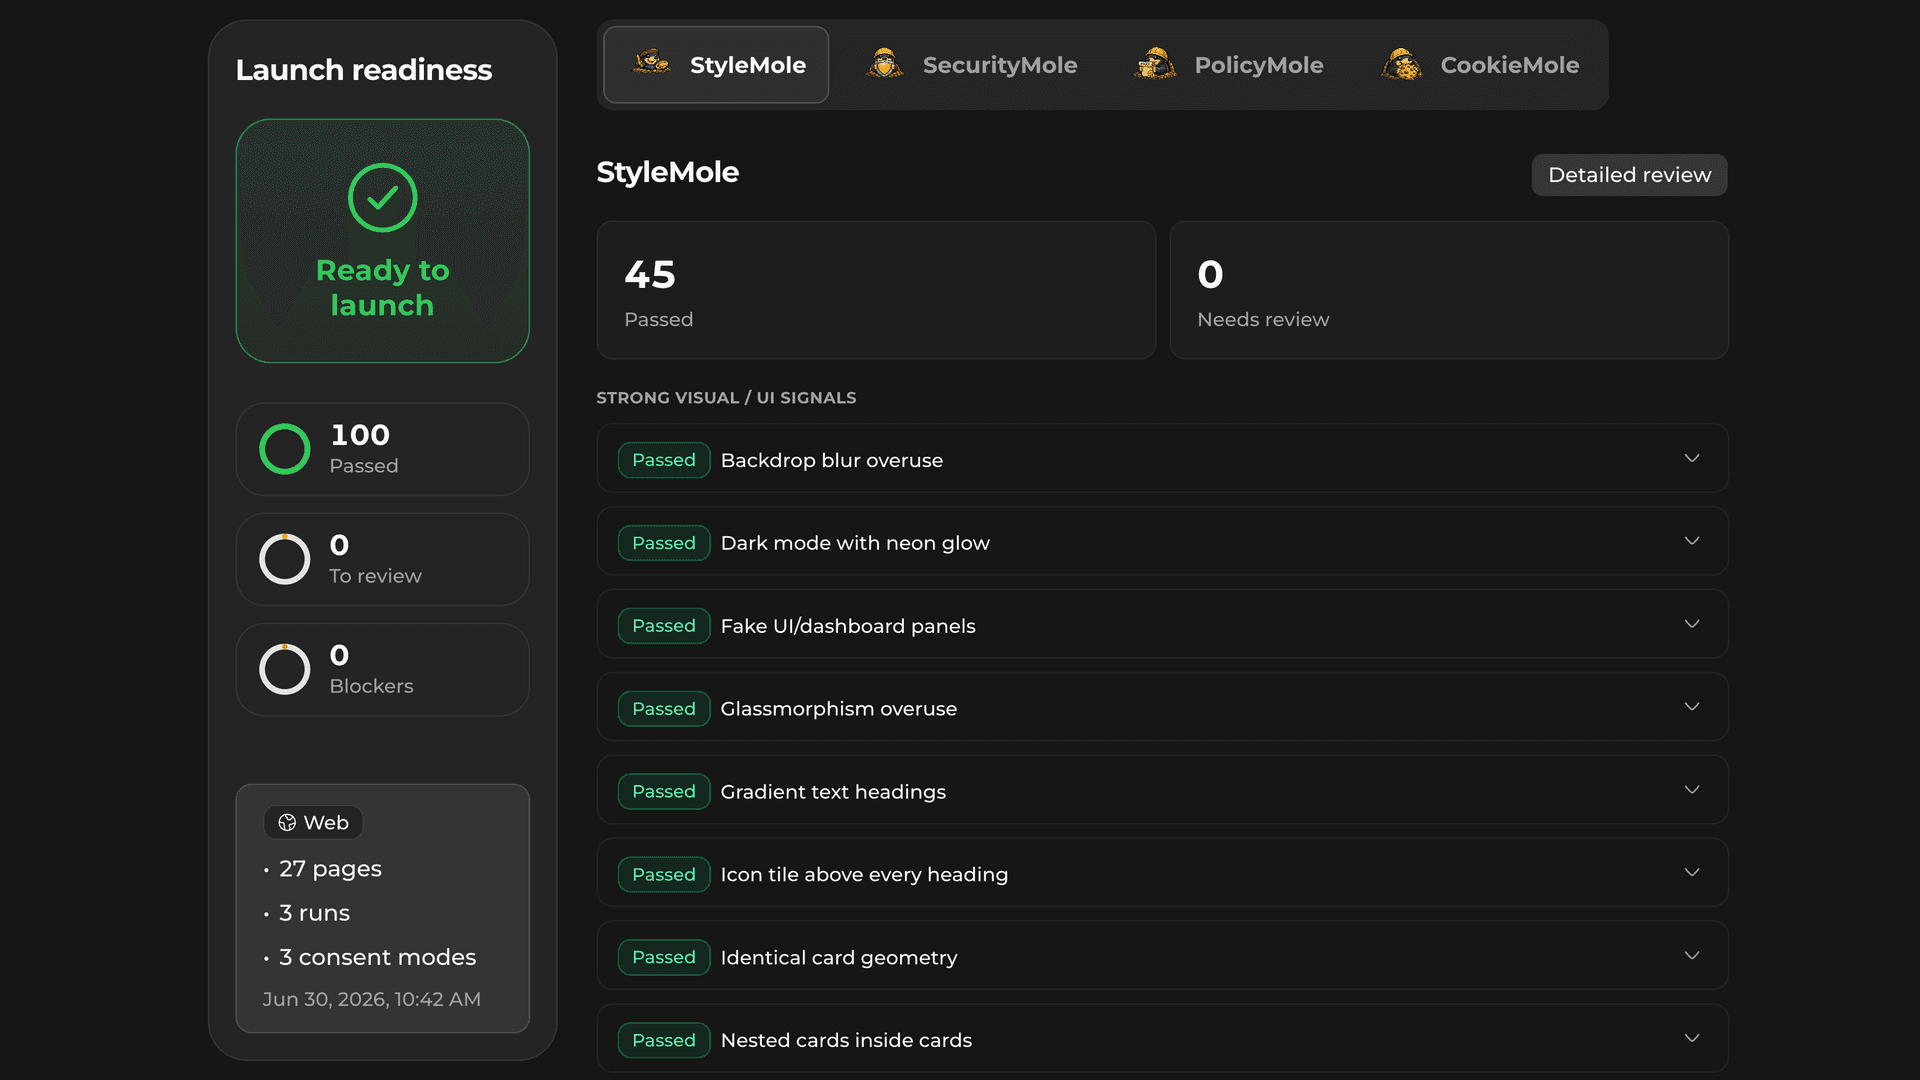Click the PolicyMole mole icon
Image resolution: width=1920 pixels, height=1080 pixels.
click(x=1155, y=64)
